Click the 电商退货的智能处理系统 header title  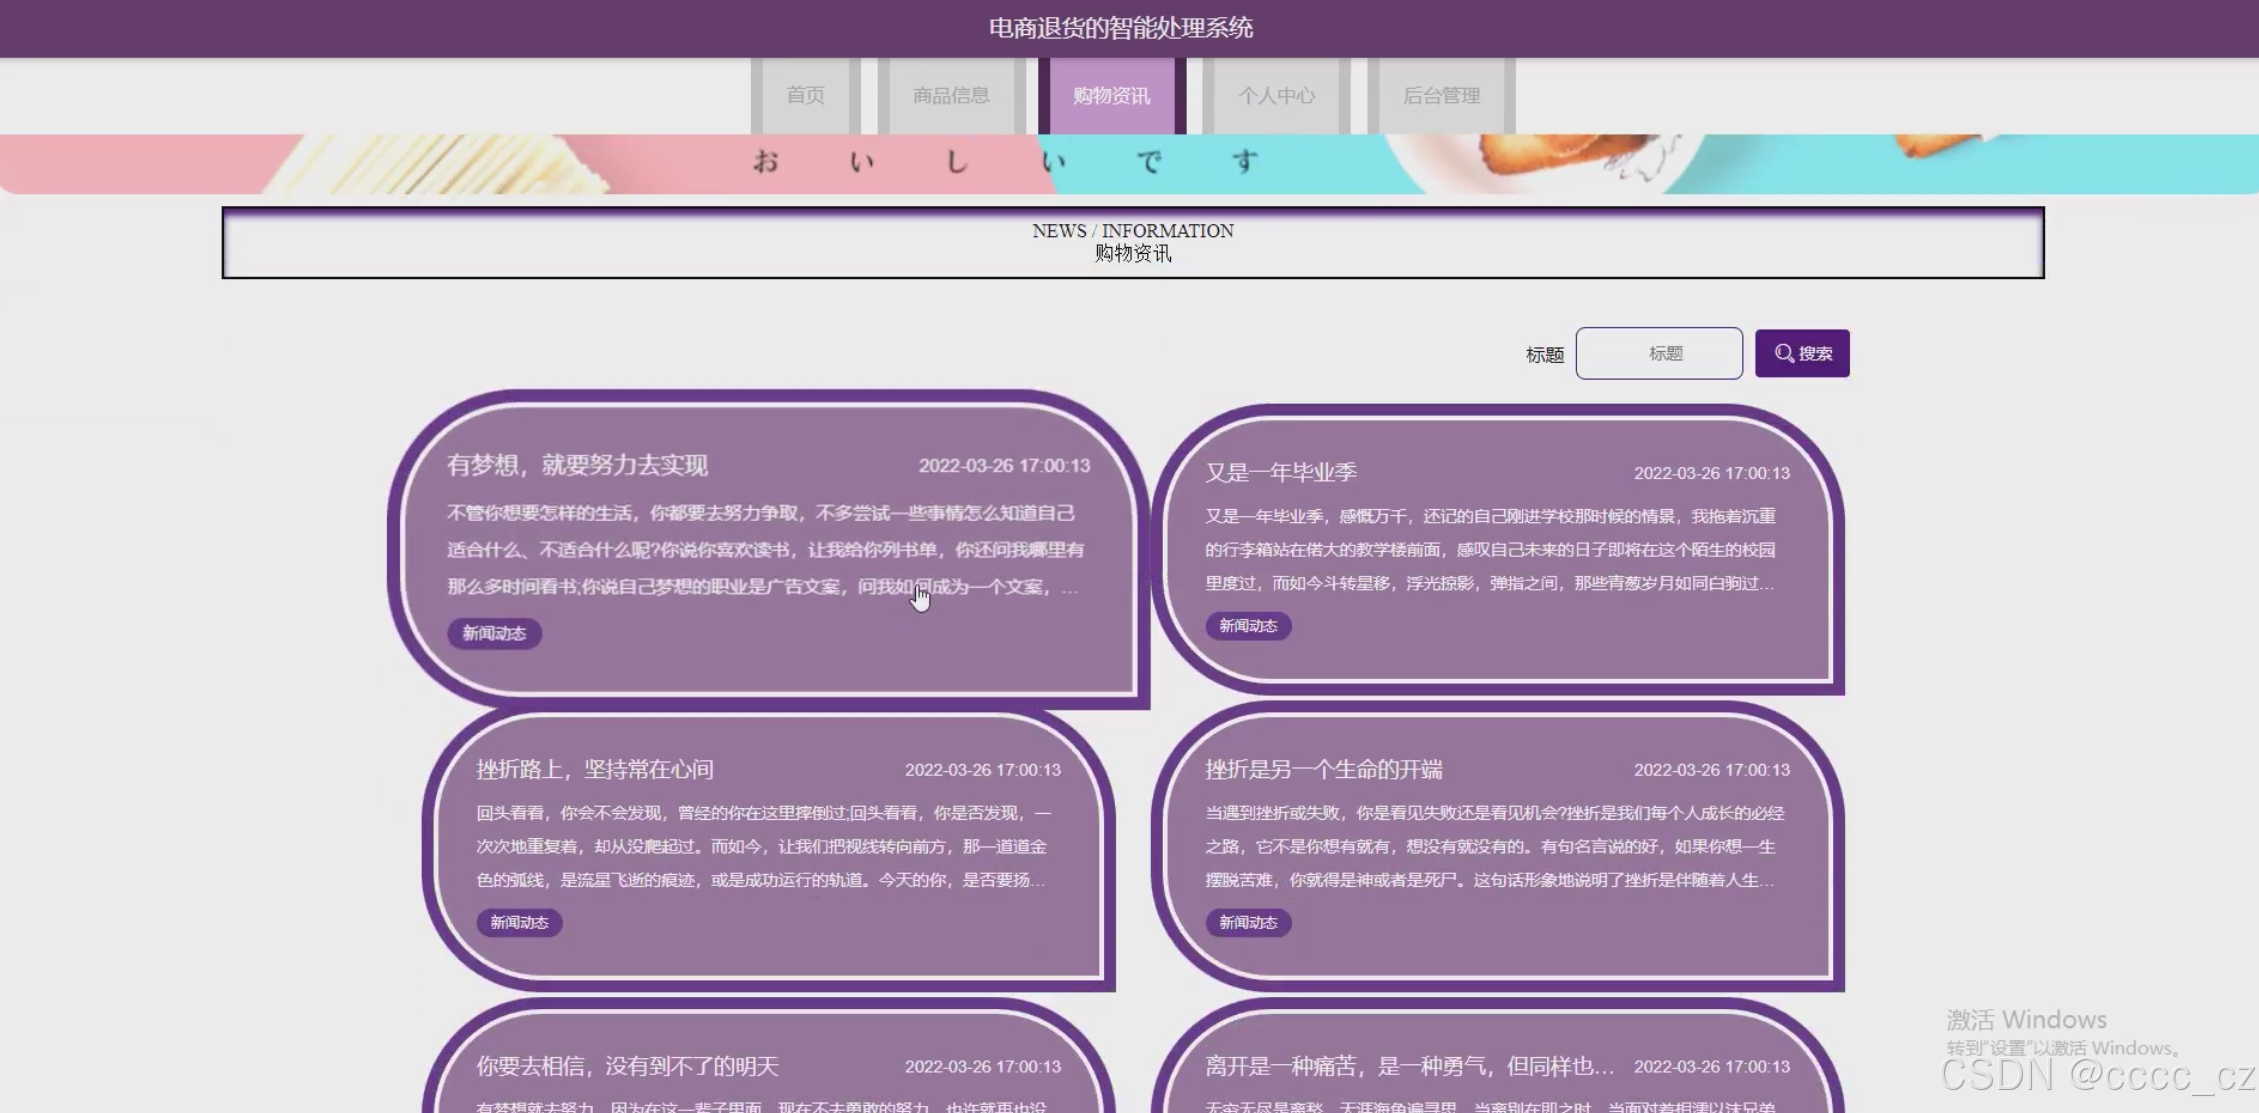click(x=1120, y=28)
